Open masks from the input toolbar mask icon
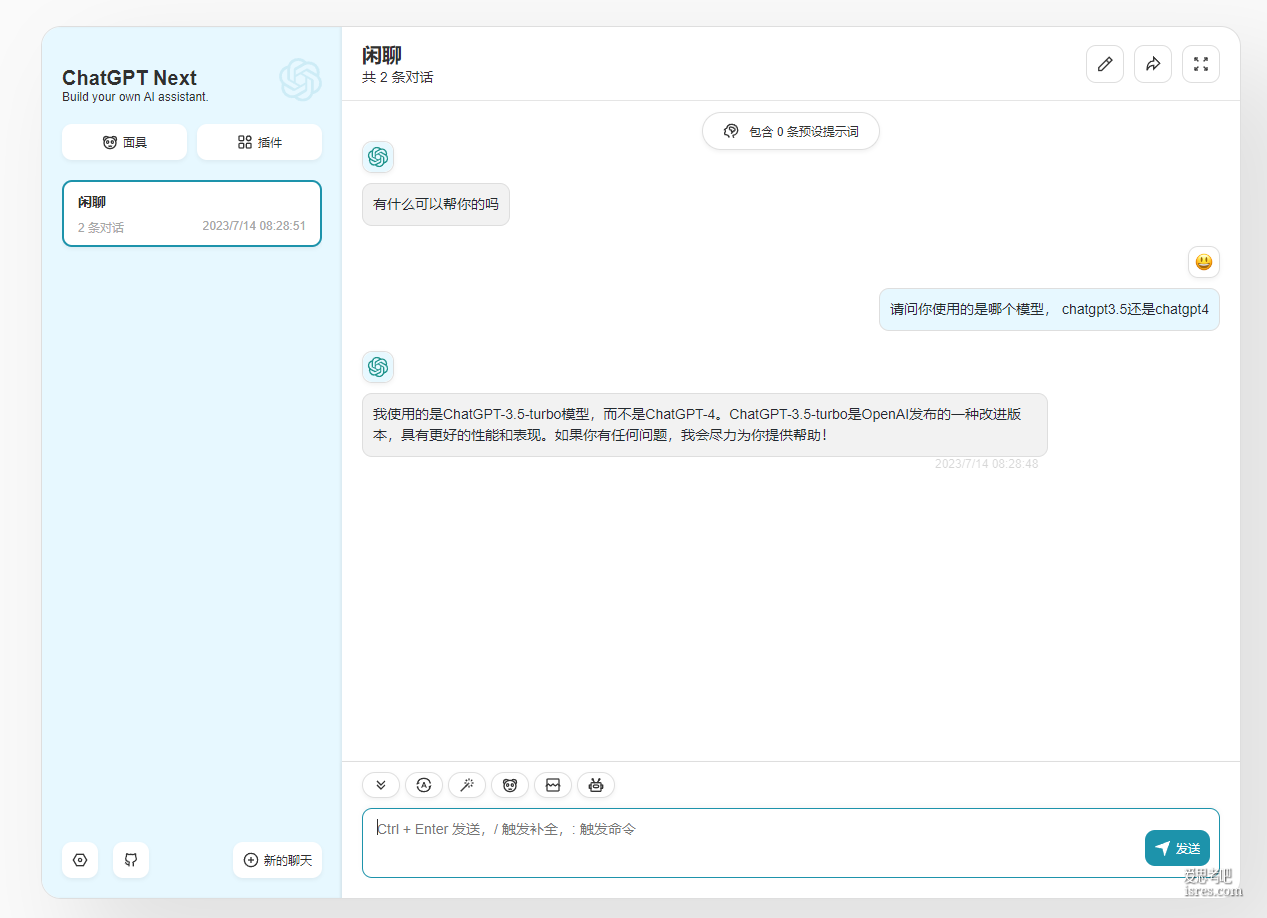This screenshot has width=1267, height=918. 510,786
